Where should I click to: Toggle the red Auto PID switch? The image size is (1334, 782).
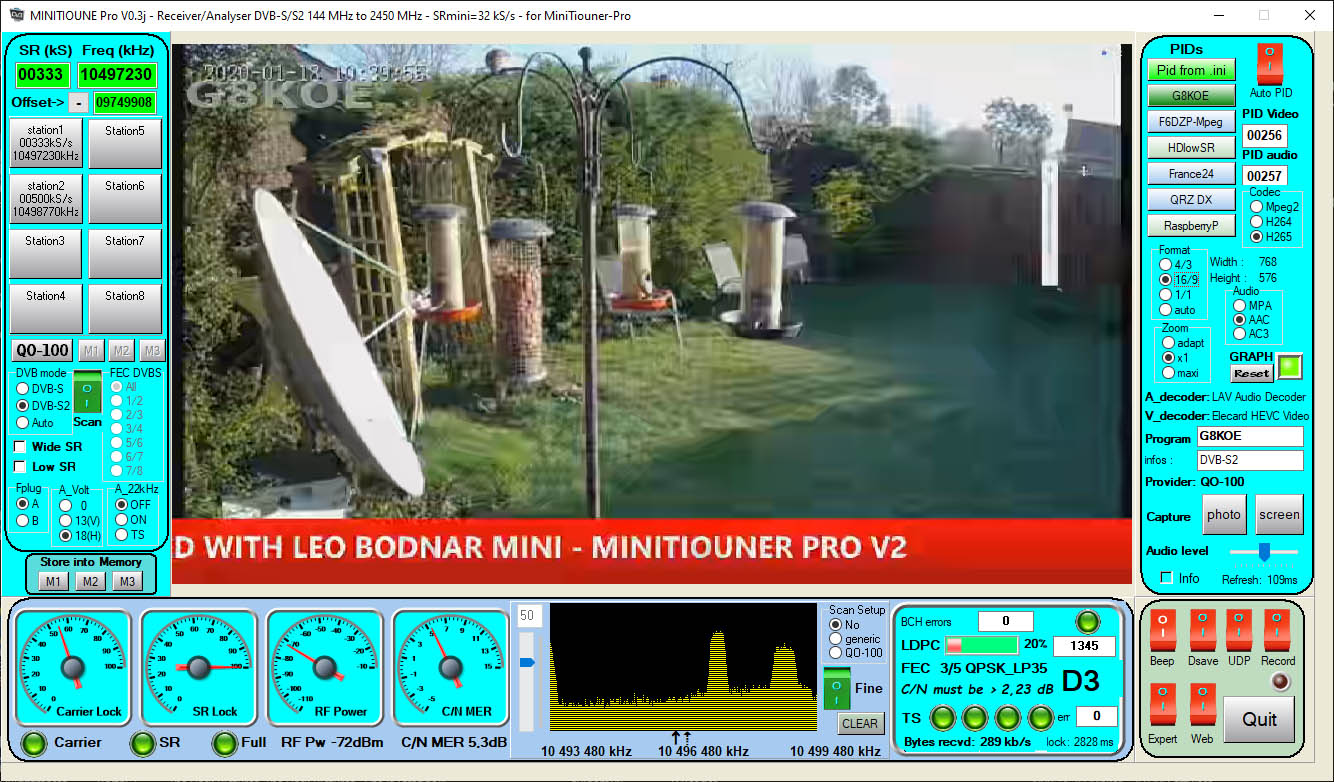tap(1269, 62)
